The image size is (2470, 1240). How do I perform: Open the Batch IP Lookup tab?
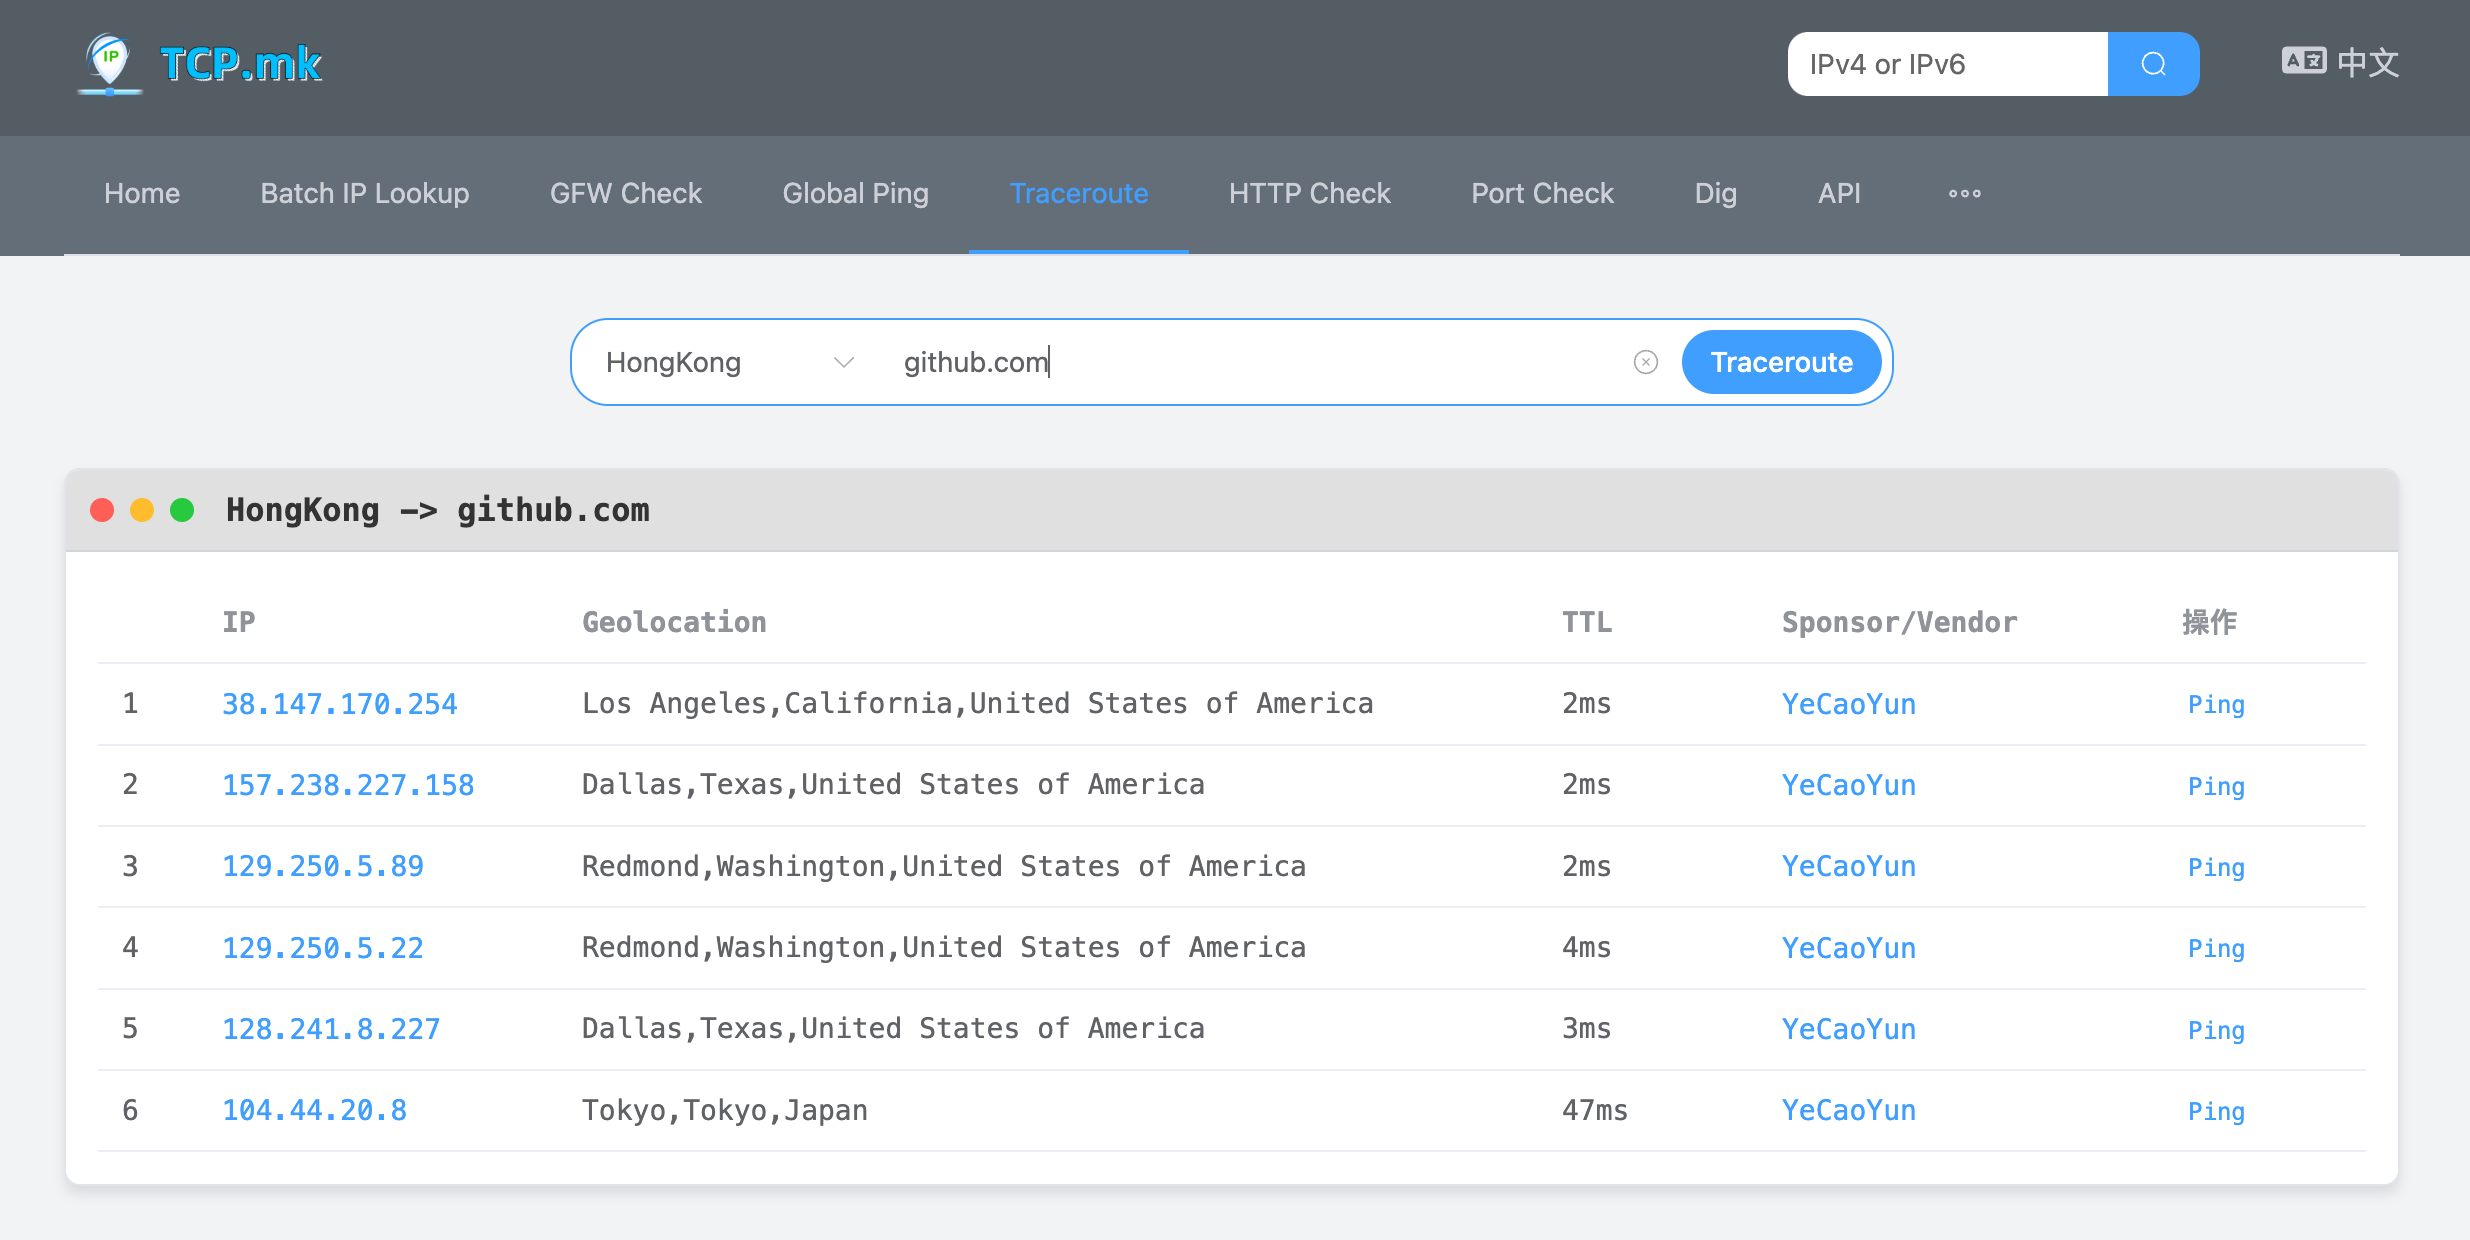point(365,194)
